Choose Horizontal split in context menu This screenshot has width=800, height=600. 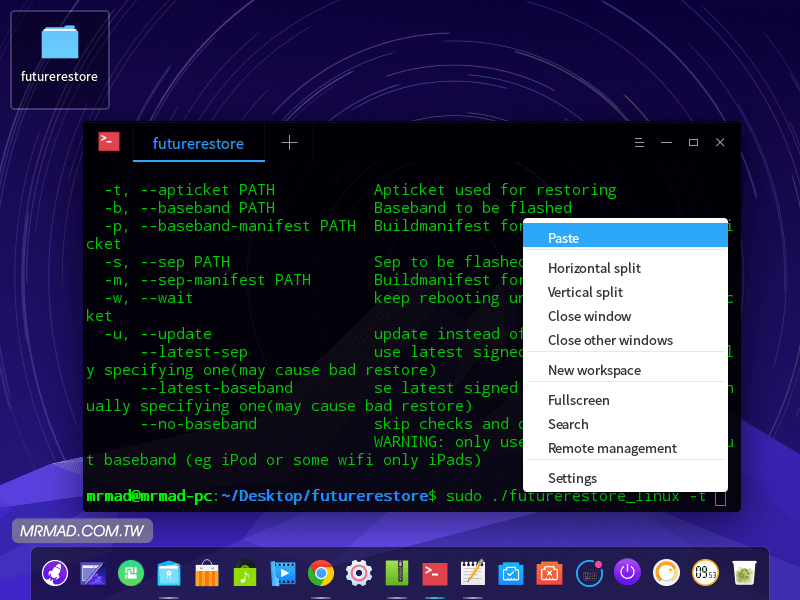(x=594, y=268)
